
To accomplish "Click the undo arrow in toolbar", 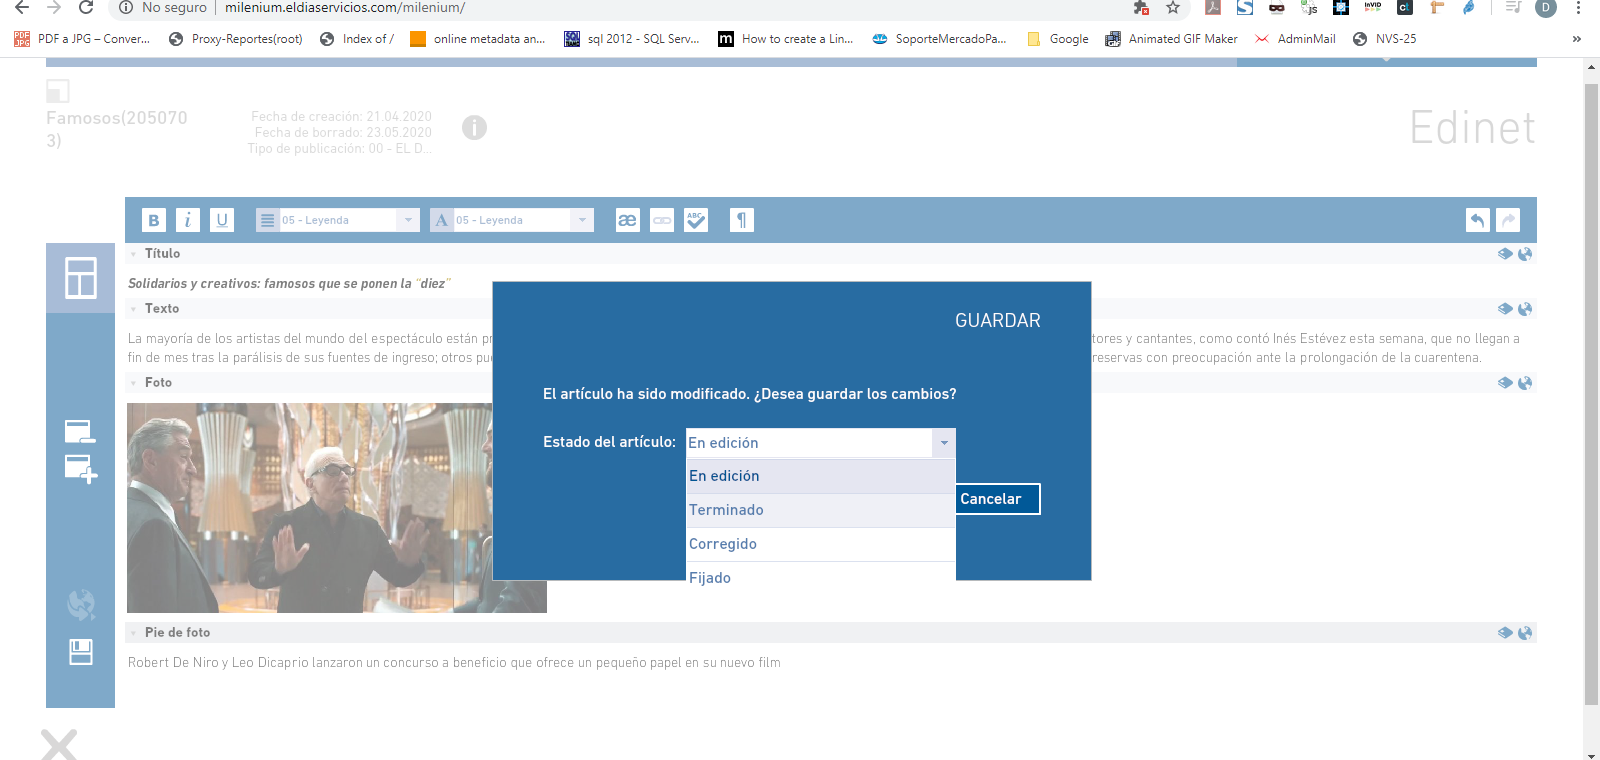I will tap(1477, 220).
